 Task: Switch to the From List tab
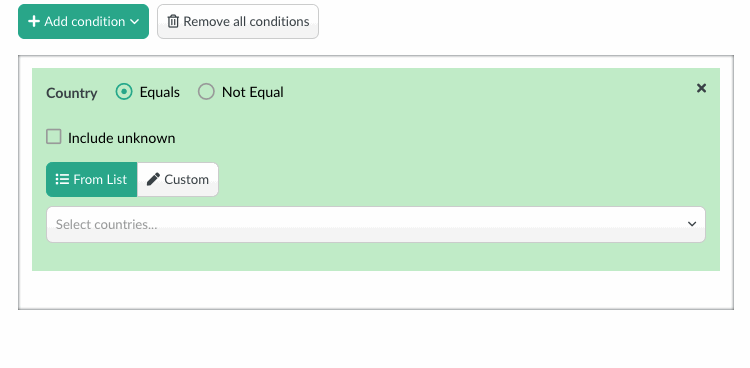point(91,179)
